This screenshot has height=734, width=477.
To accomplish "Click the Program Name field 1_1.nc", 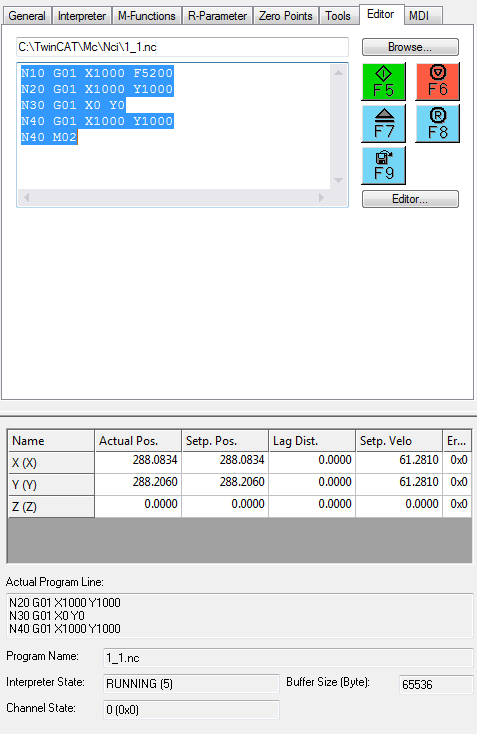I will tap(288, 658).
